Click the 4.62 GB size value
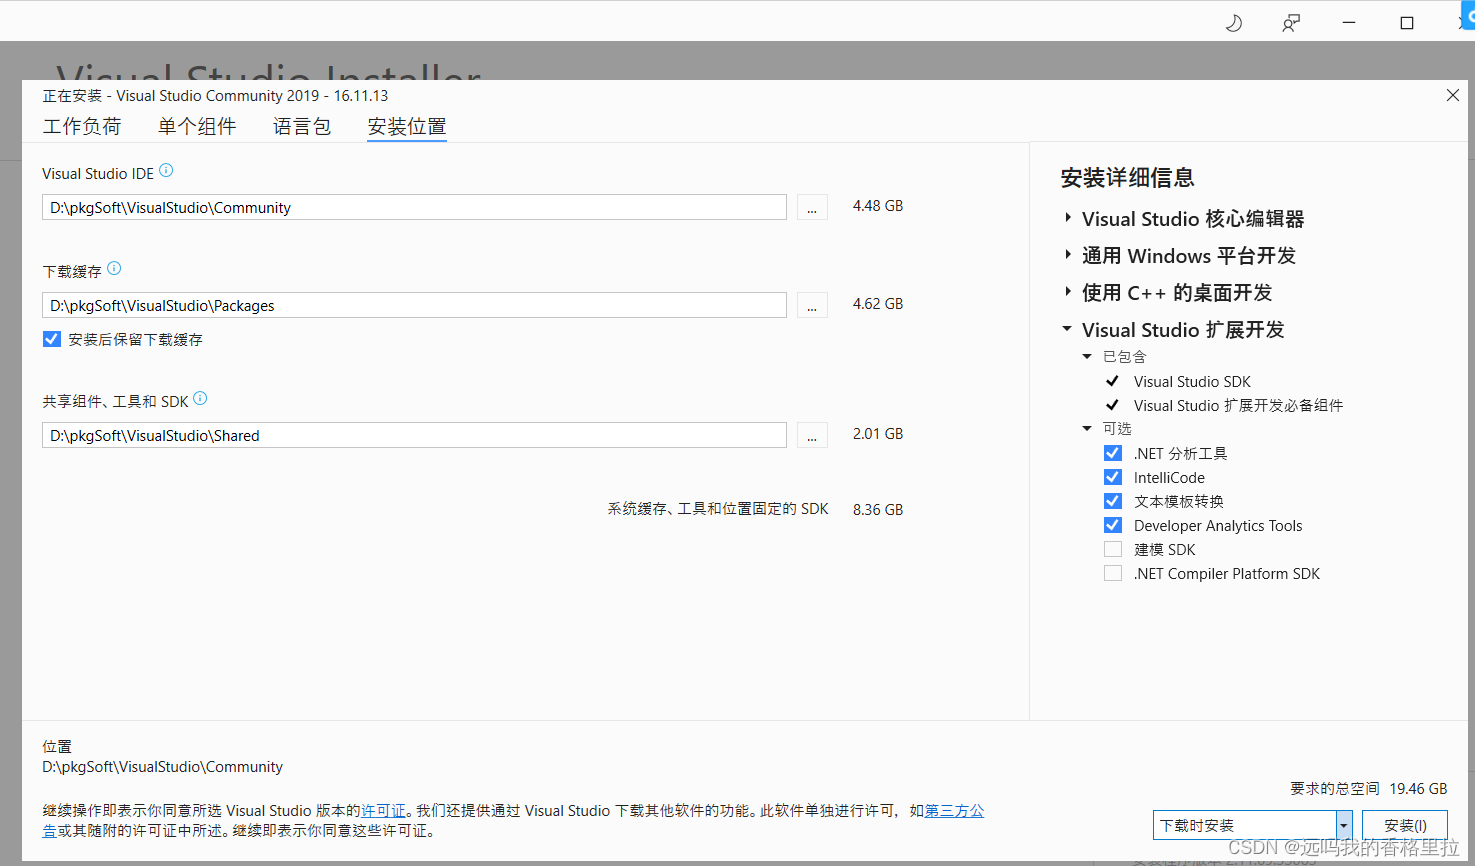This screenshot has width=1475, height=866. tap(878, 304)
